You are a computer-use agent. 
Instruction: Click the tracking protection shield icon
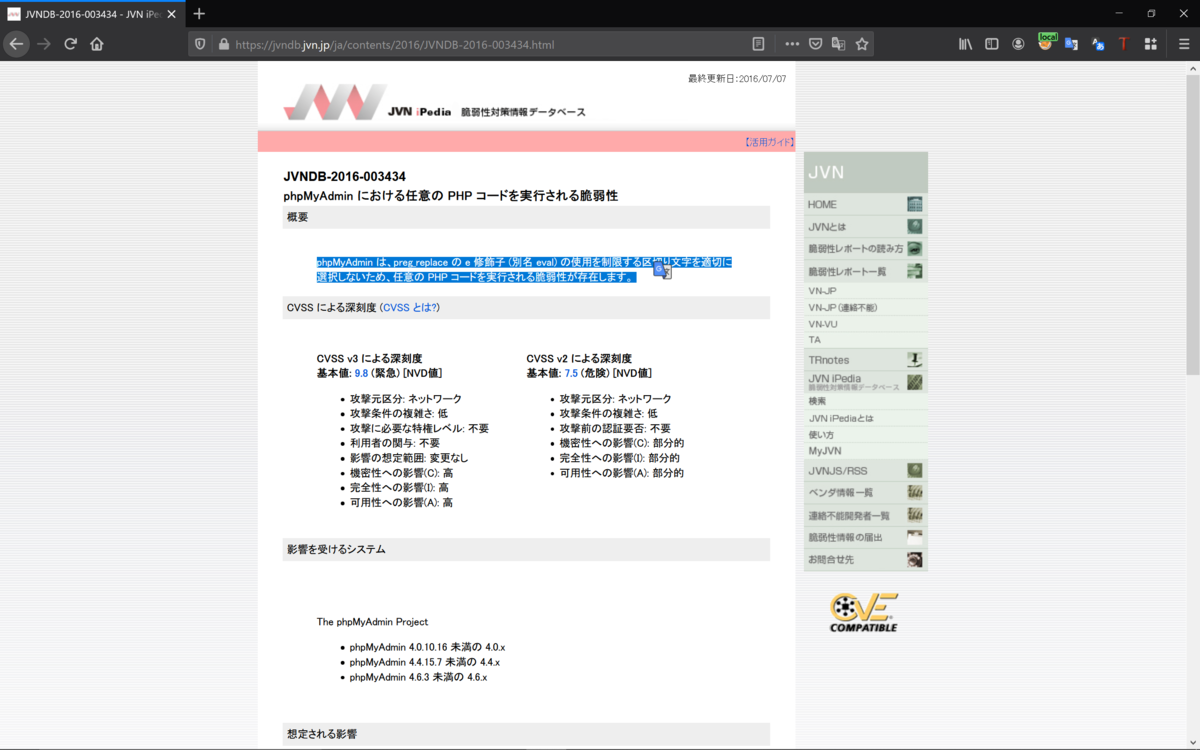(x=200, y=44)
